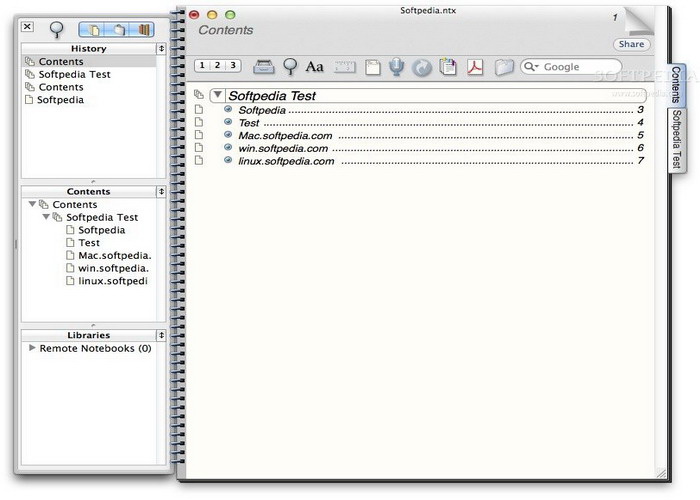Click the gray folder toolbar icon

tap(504, 67)
